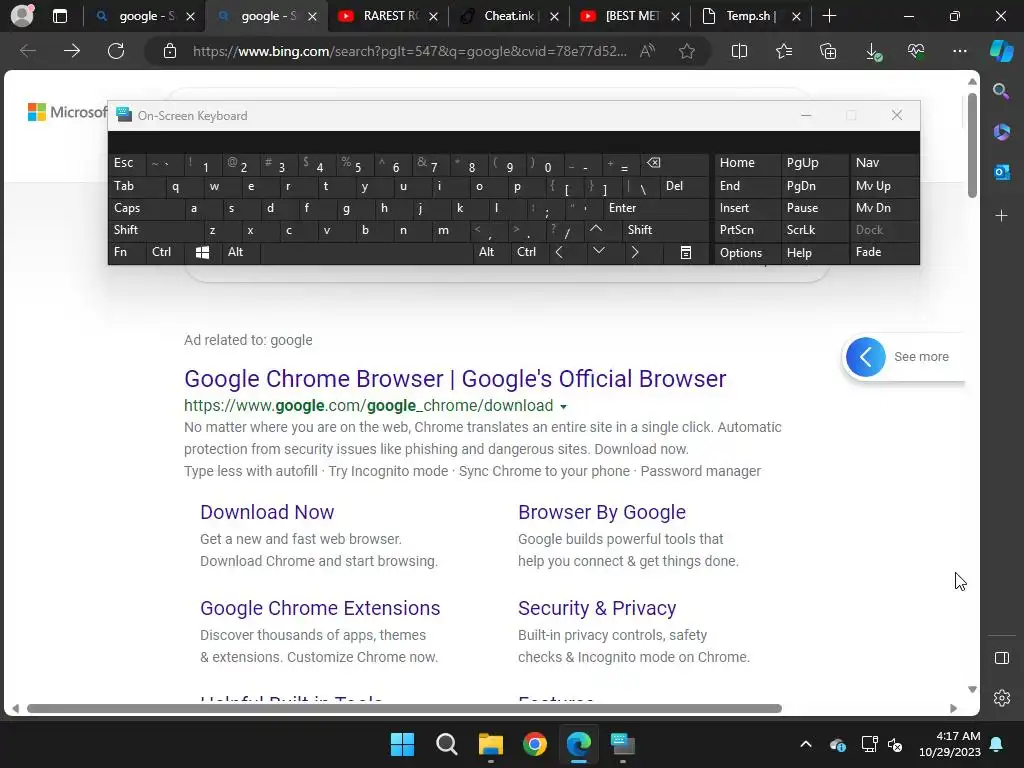
Task: Toggle the Nav key on On-Screen Keyboard
Action: pyautogui.click(x=884, y=163)
